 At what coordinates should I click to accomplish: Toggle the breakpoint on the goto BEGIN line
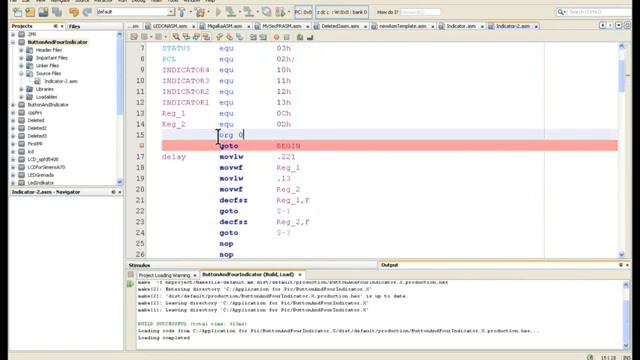tap(141, 146)
